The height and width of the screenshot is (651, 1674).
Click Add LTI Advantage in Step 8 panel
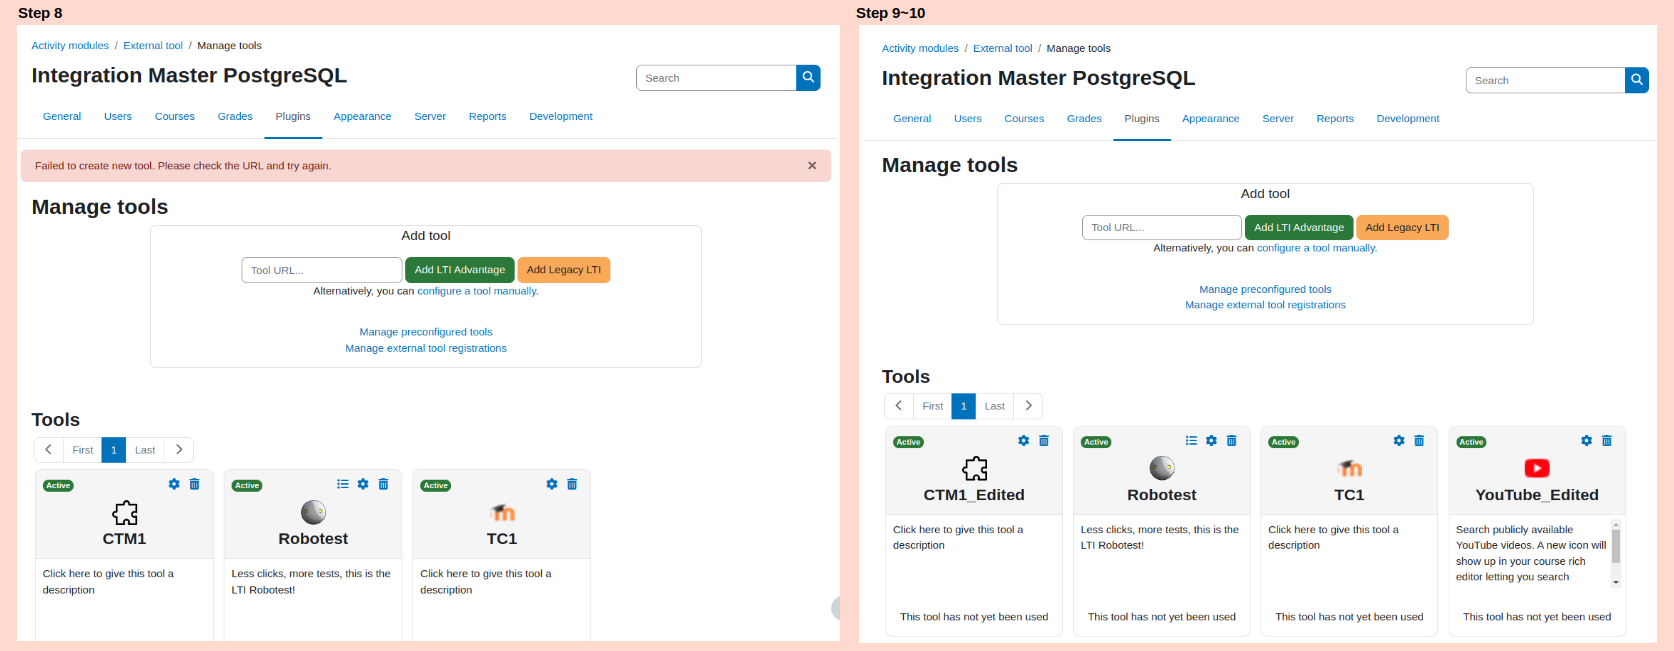[460, 270]
